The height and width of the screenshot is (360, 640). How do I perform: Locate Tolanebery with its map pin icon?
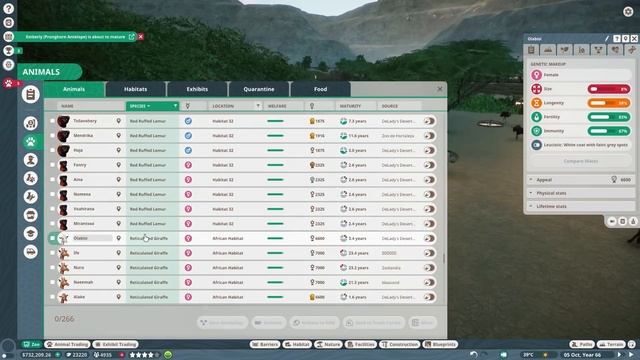pyautogui.click(x=118, y=121)
